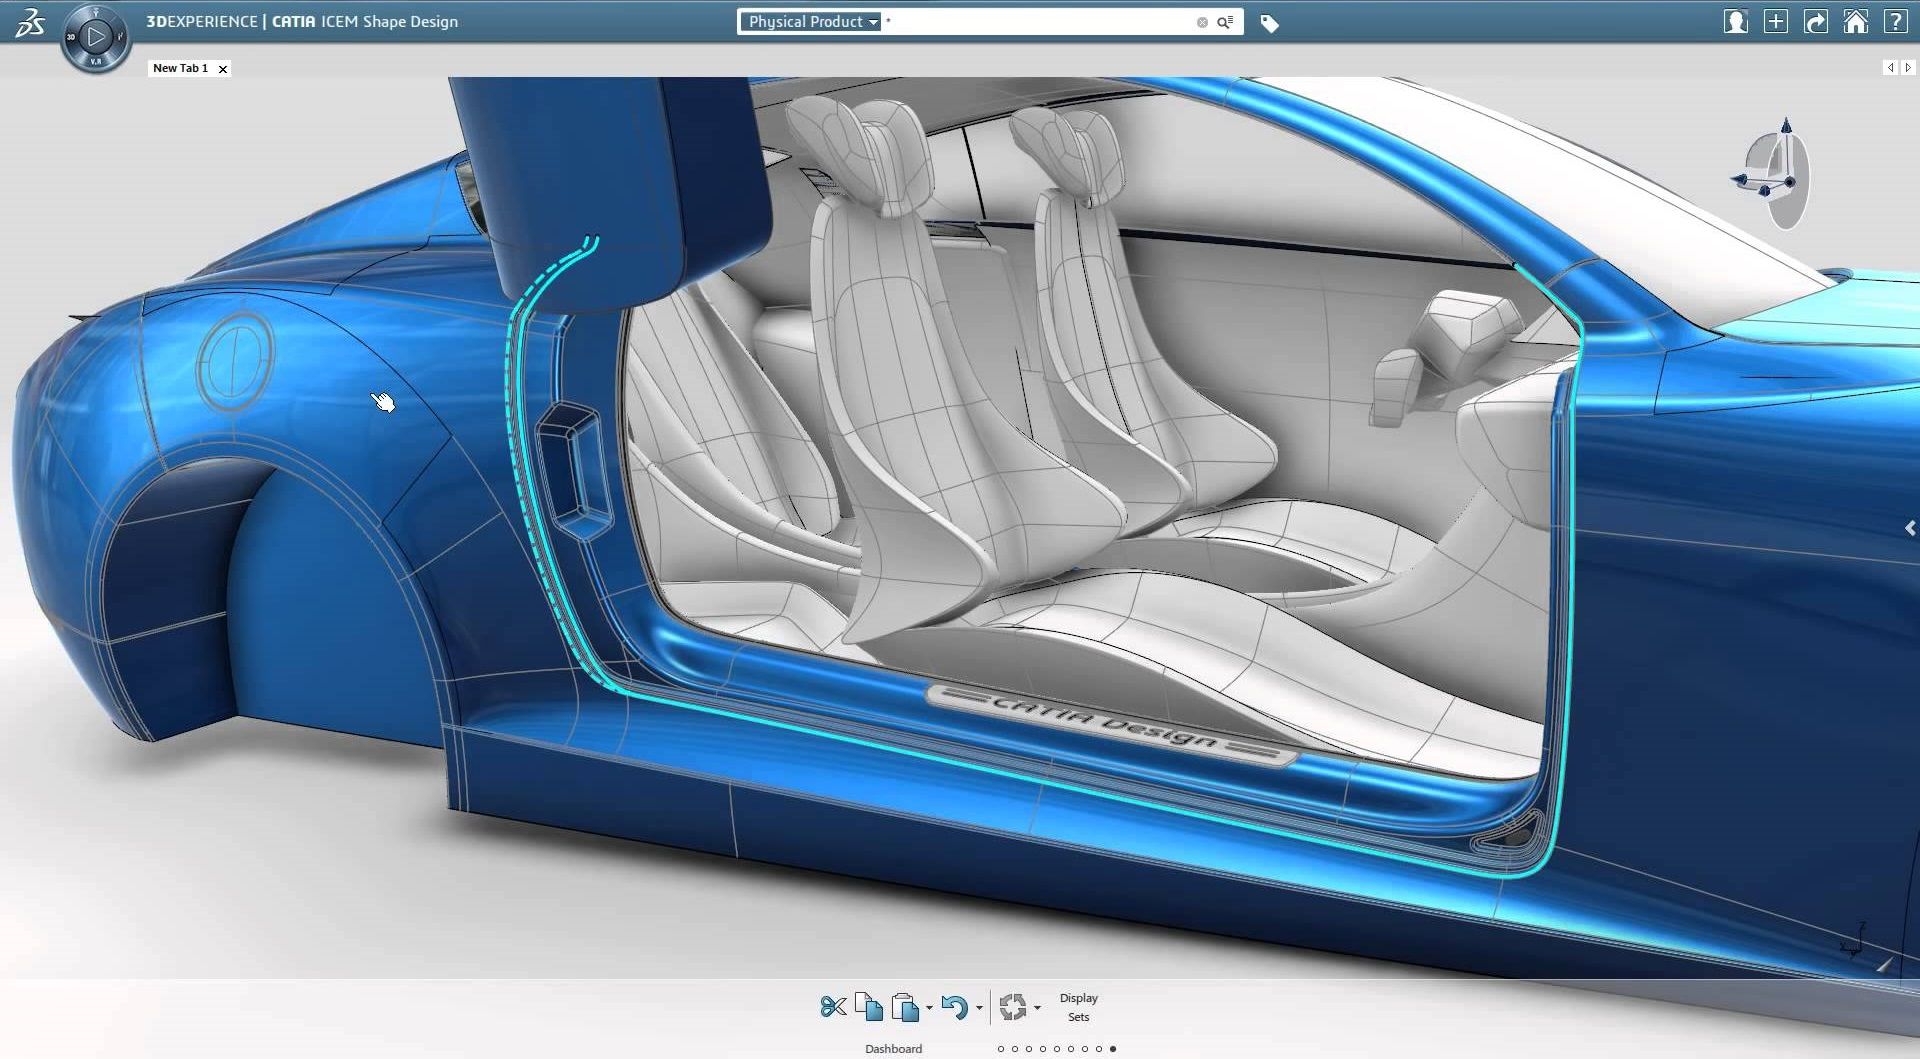Click the Undo arrow icon
Screen dimensions: 1920x1059
click(955, 1007)
